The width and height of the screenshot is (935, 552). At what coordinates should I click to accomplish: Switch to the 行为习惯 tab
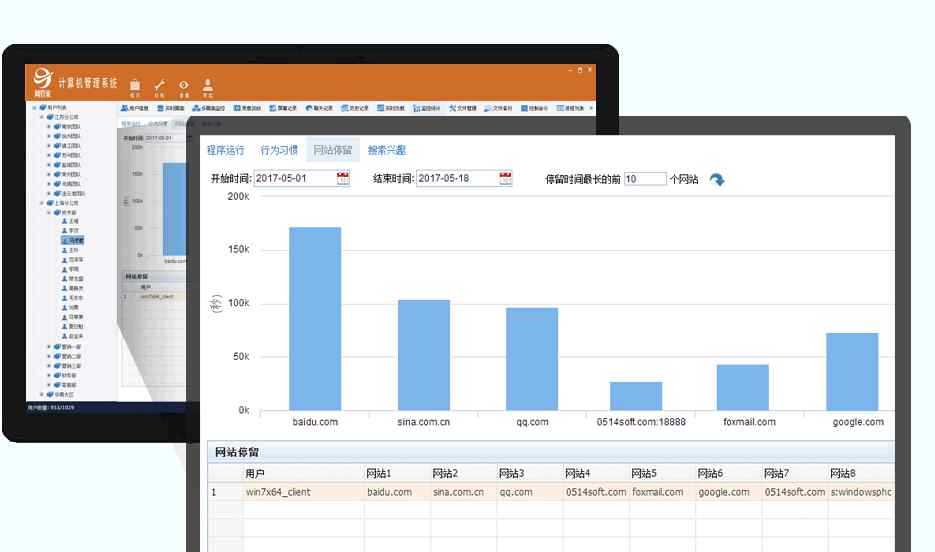pyautogui.click(x=279, y=150)
